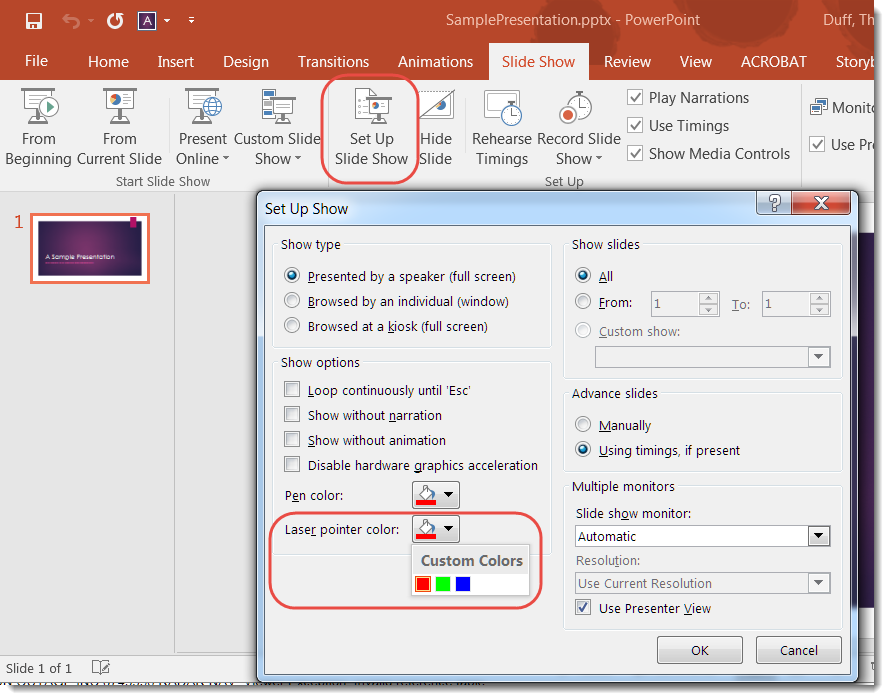The height and width of the screenshot is (700, 889).
Task: Open the Review ribbon tab
Action: point(627,61)
